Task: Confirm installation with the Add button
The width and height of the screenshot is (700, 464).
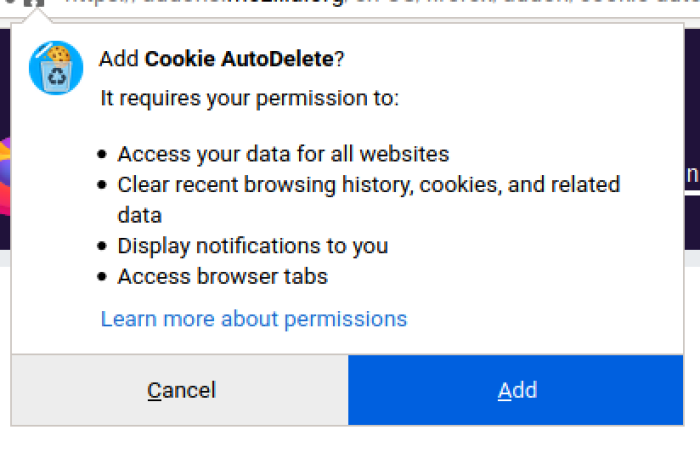Action: click(516, 390)
